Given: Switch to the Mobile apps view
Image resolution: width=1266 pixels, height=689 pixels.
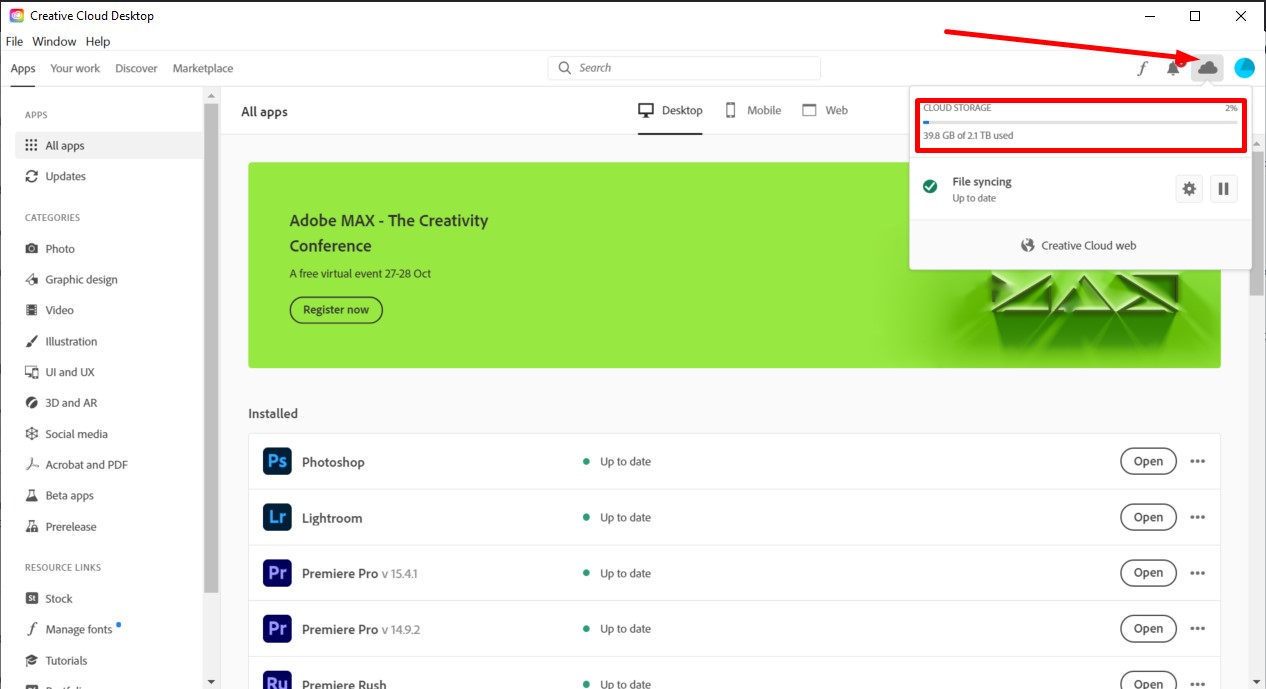Looking at the screenshot, I should (753, 110).
